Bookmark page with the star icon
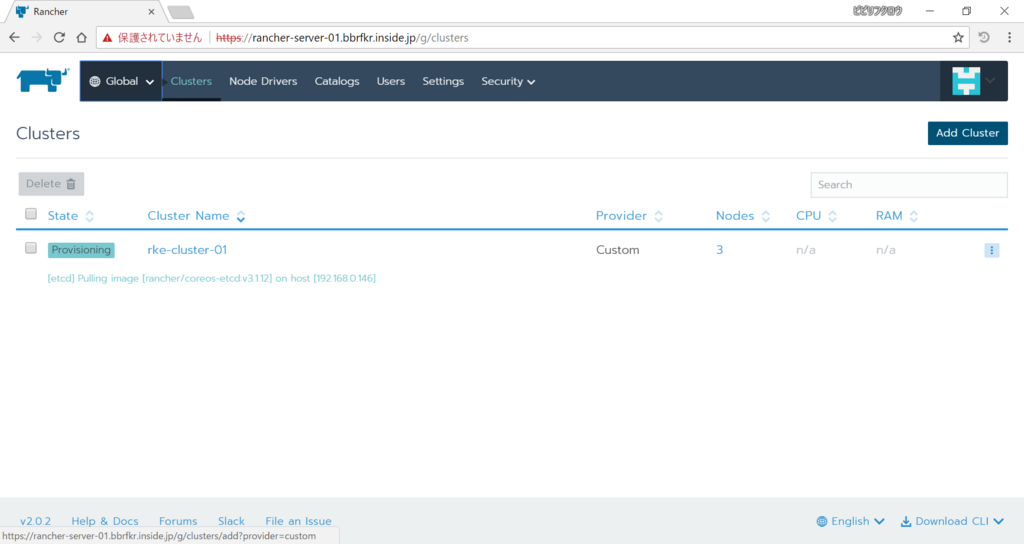The height and width of the screenshot is (544, 1024). 958,38
